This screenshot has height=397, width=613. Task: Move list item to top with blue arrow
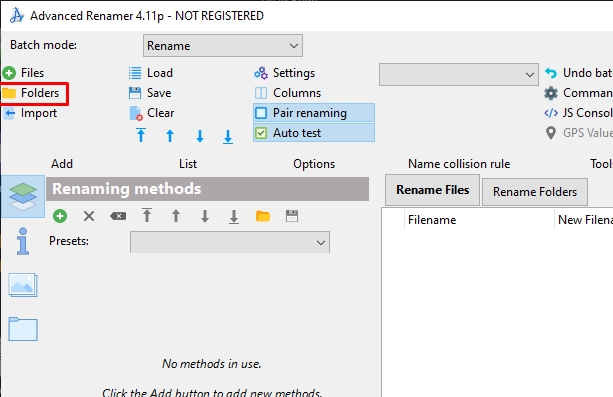pos(141,136)
